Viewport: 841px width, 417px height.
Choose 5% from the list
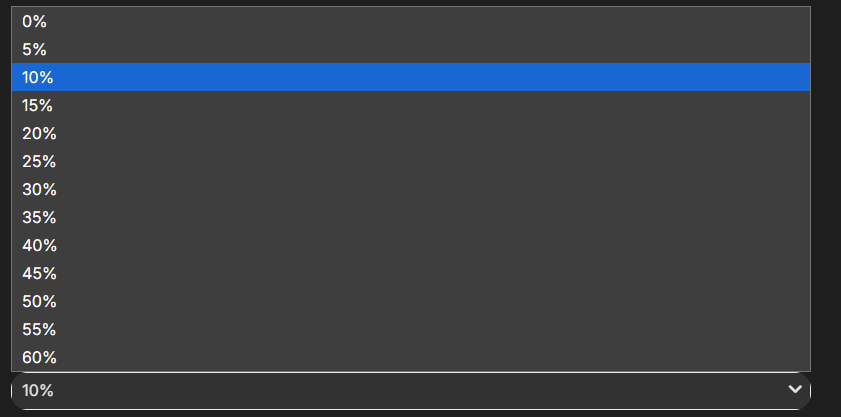point(411,49)
